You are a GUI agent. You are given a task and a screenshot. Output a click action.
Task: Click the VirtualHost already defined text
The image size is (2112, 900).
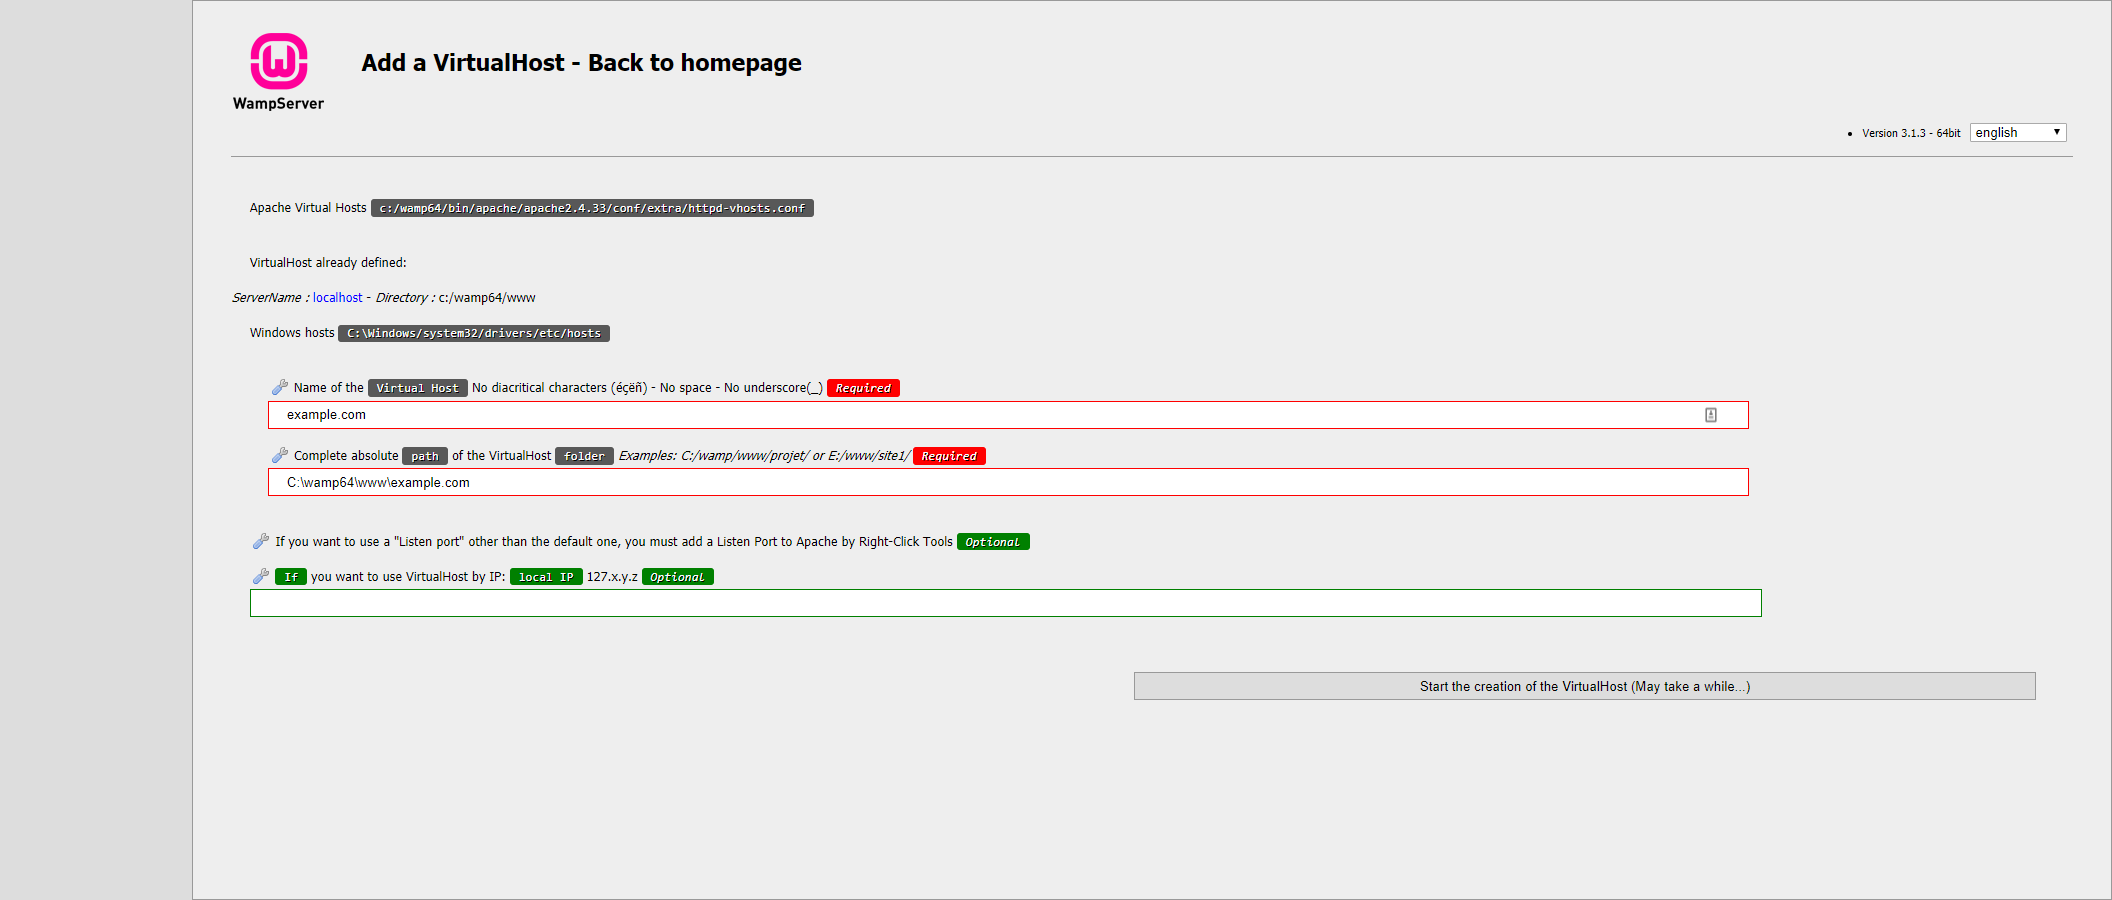[x=328, y=263]
